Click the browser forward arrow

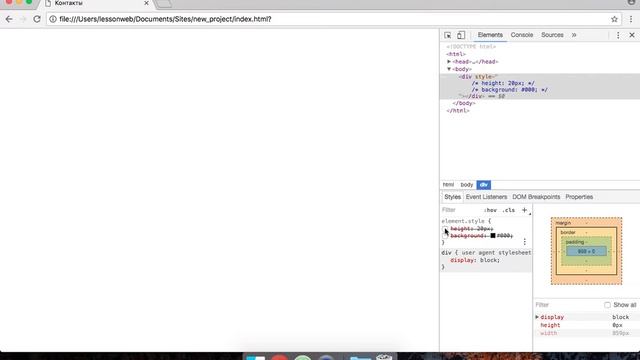coord(23,19)
